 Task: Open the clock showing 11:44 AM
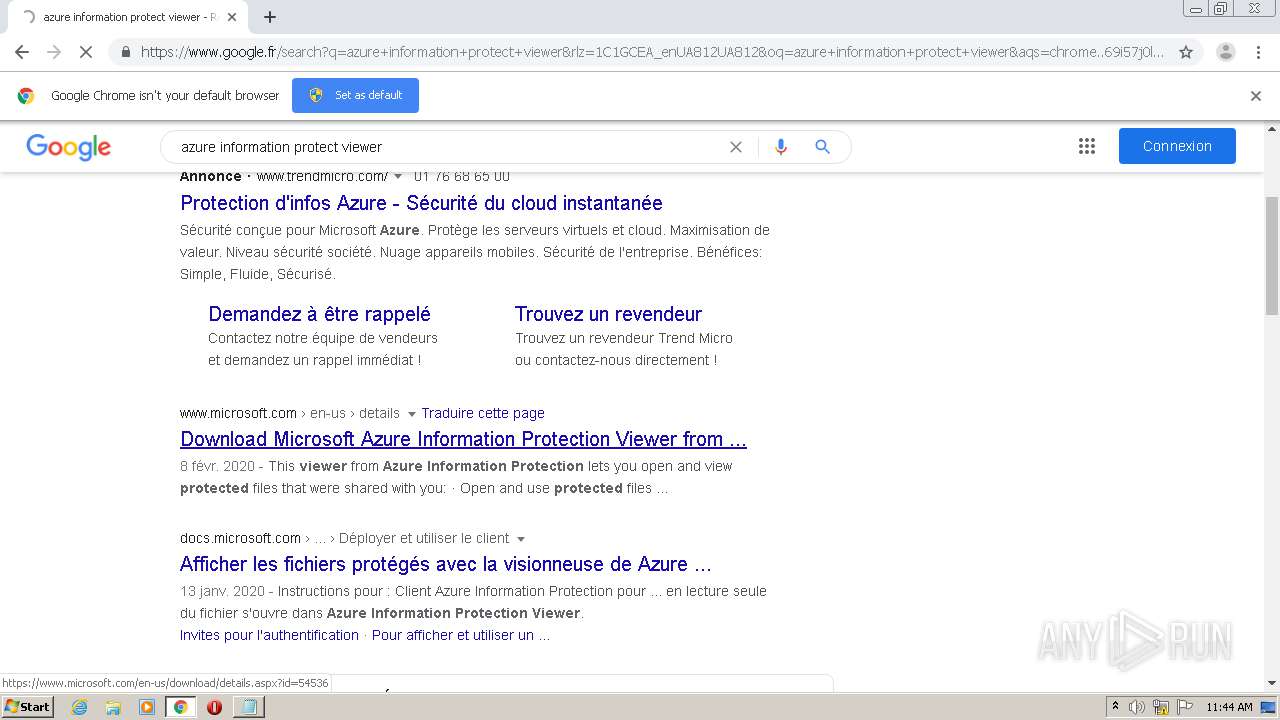click(1229, 707)
